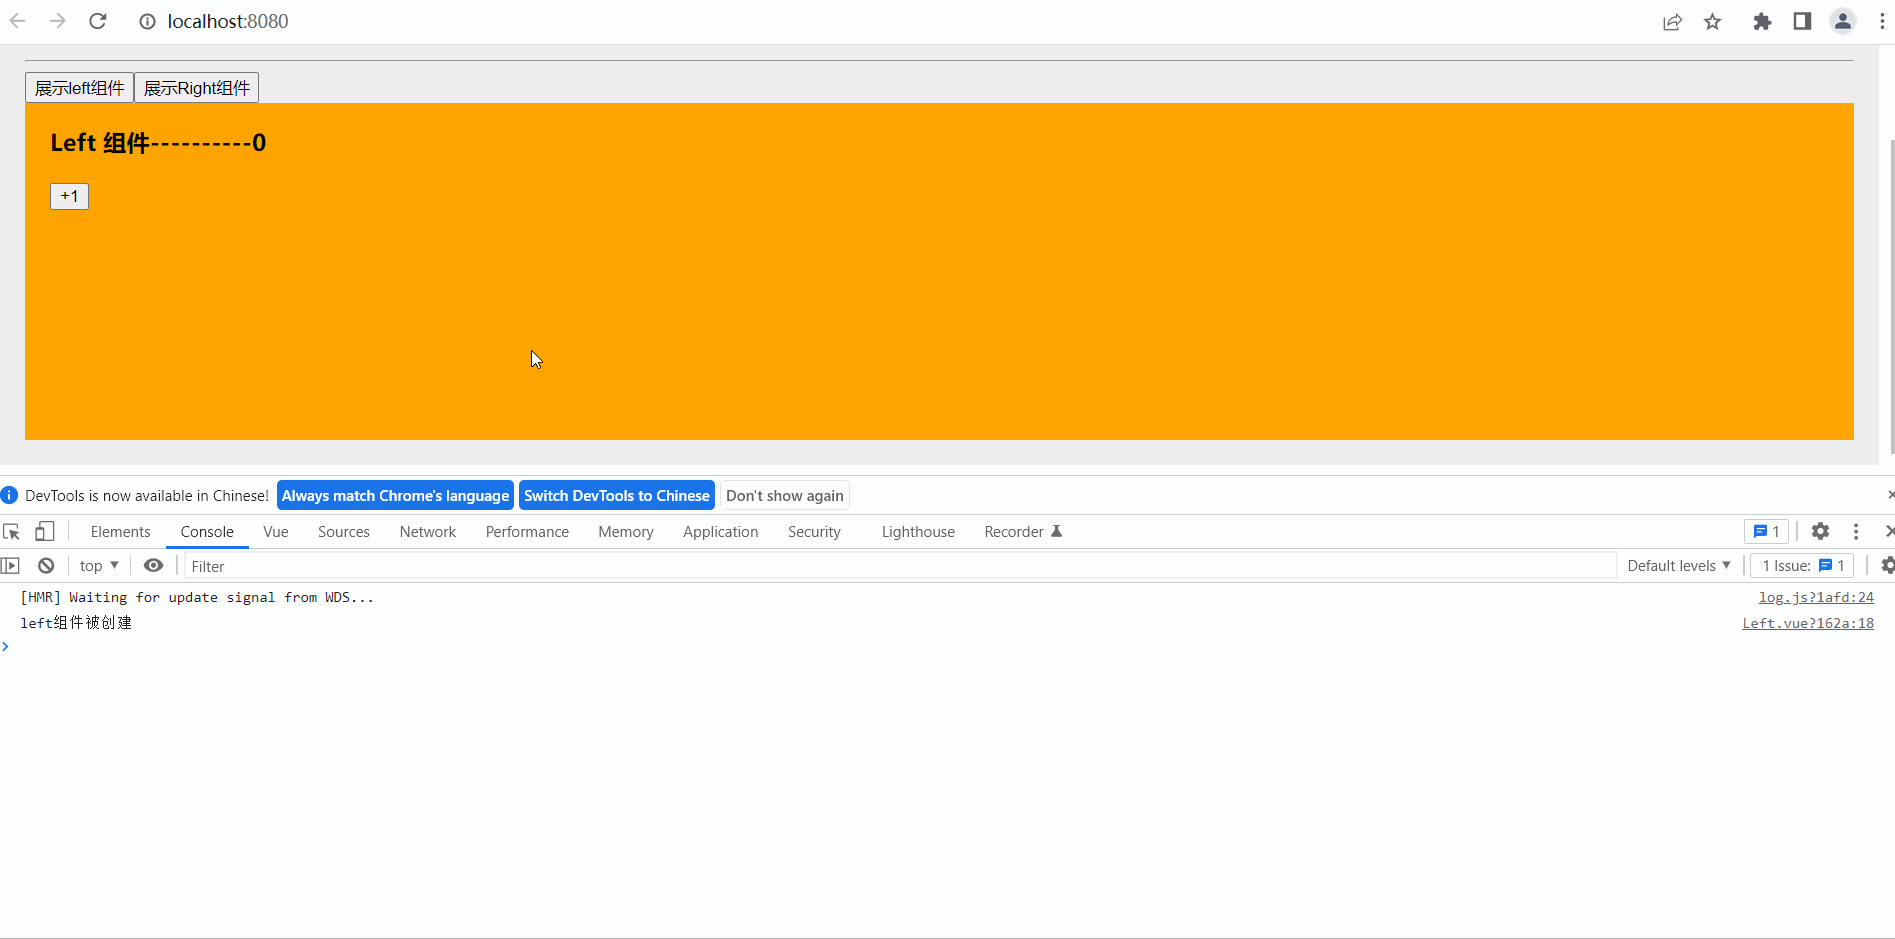Open DevTools settings gear

coord(1820,532)
